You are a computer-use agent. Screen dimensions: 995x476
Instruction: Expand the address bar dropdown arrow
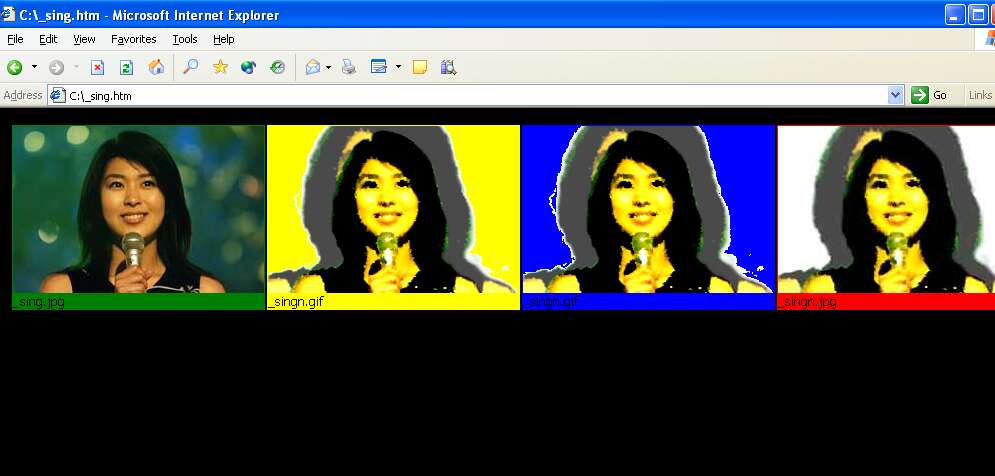coord(895,95)
